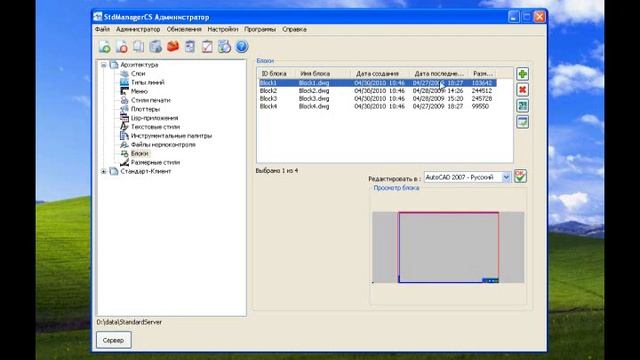Viewport: 640px width, 360px height.
Task: Open help via blue question mark icon
Action: (242, 47)
